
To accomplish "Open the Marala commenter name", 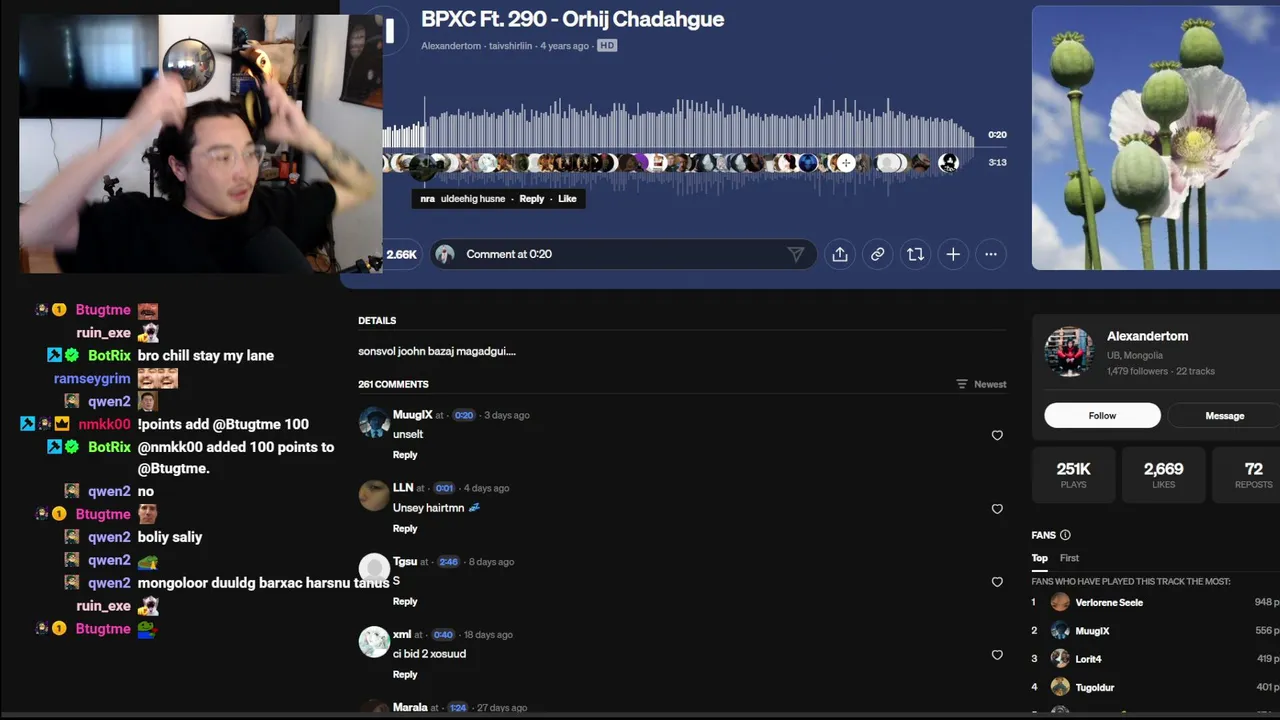I will pos(410,708).
